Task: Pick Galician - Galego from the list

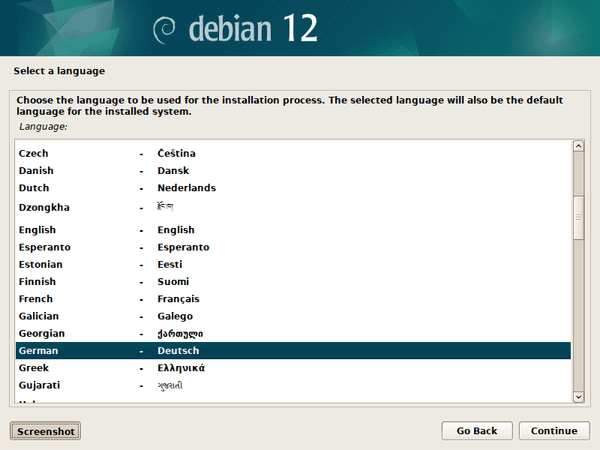Action: (39, 316)
